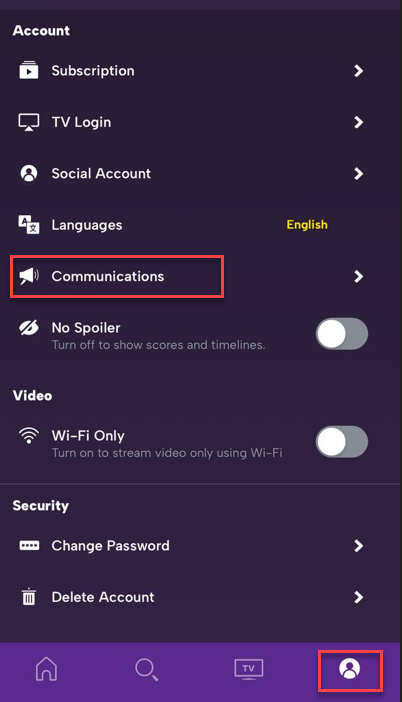Open the Search tab in bottom bar
Image resolution: width=402 pixels, height=702 pixels.
pyautogui.click(x=146, y=670)
